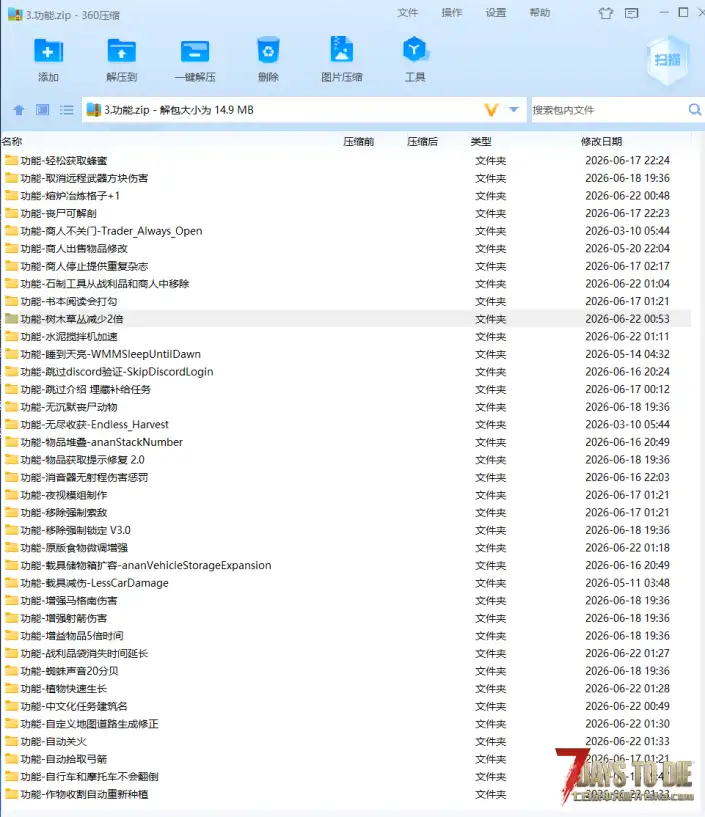Select row 功能-无尽收获-Endless_Harvest

click(x=347, y=424)
